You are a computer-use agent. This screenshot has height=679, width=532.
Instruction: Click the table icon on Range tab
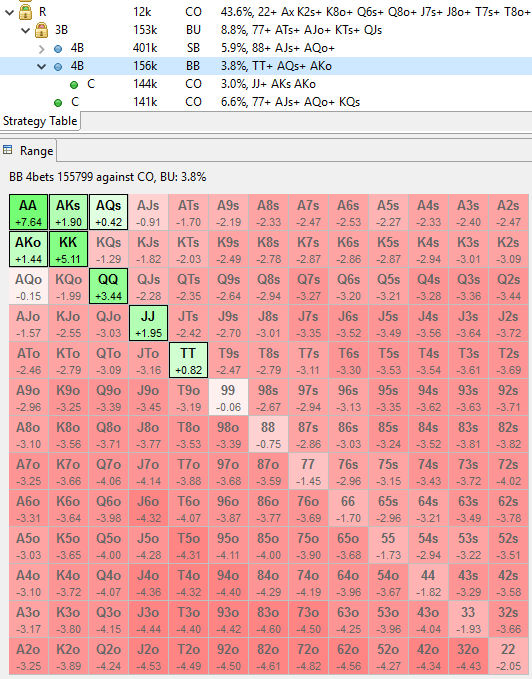pos(7,150)
